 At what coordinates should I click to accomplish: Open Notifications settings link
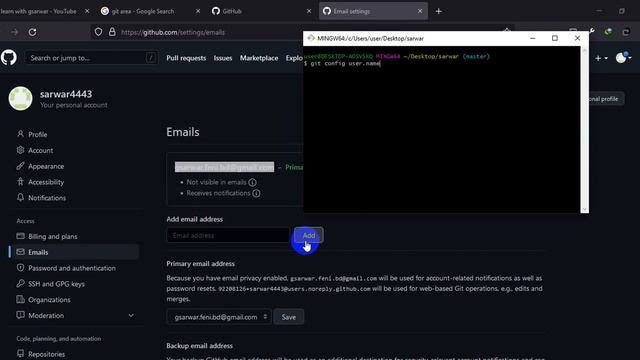(x=47, y=198)
